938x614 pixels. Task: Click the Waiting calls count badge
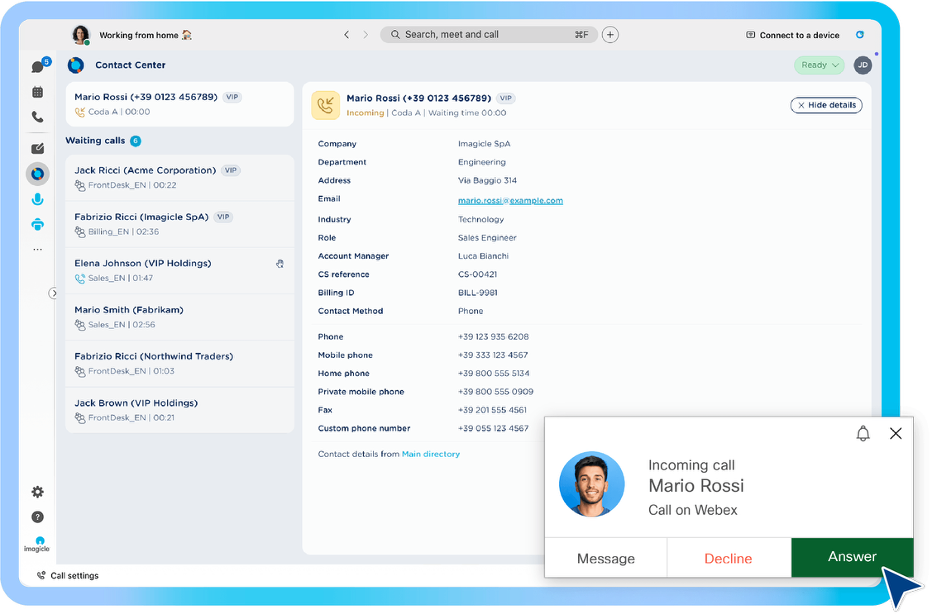tap(136, 141)
